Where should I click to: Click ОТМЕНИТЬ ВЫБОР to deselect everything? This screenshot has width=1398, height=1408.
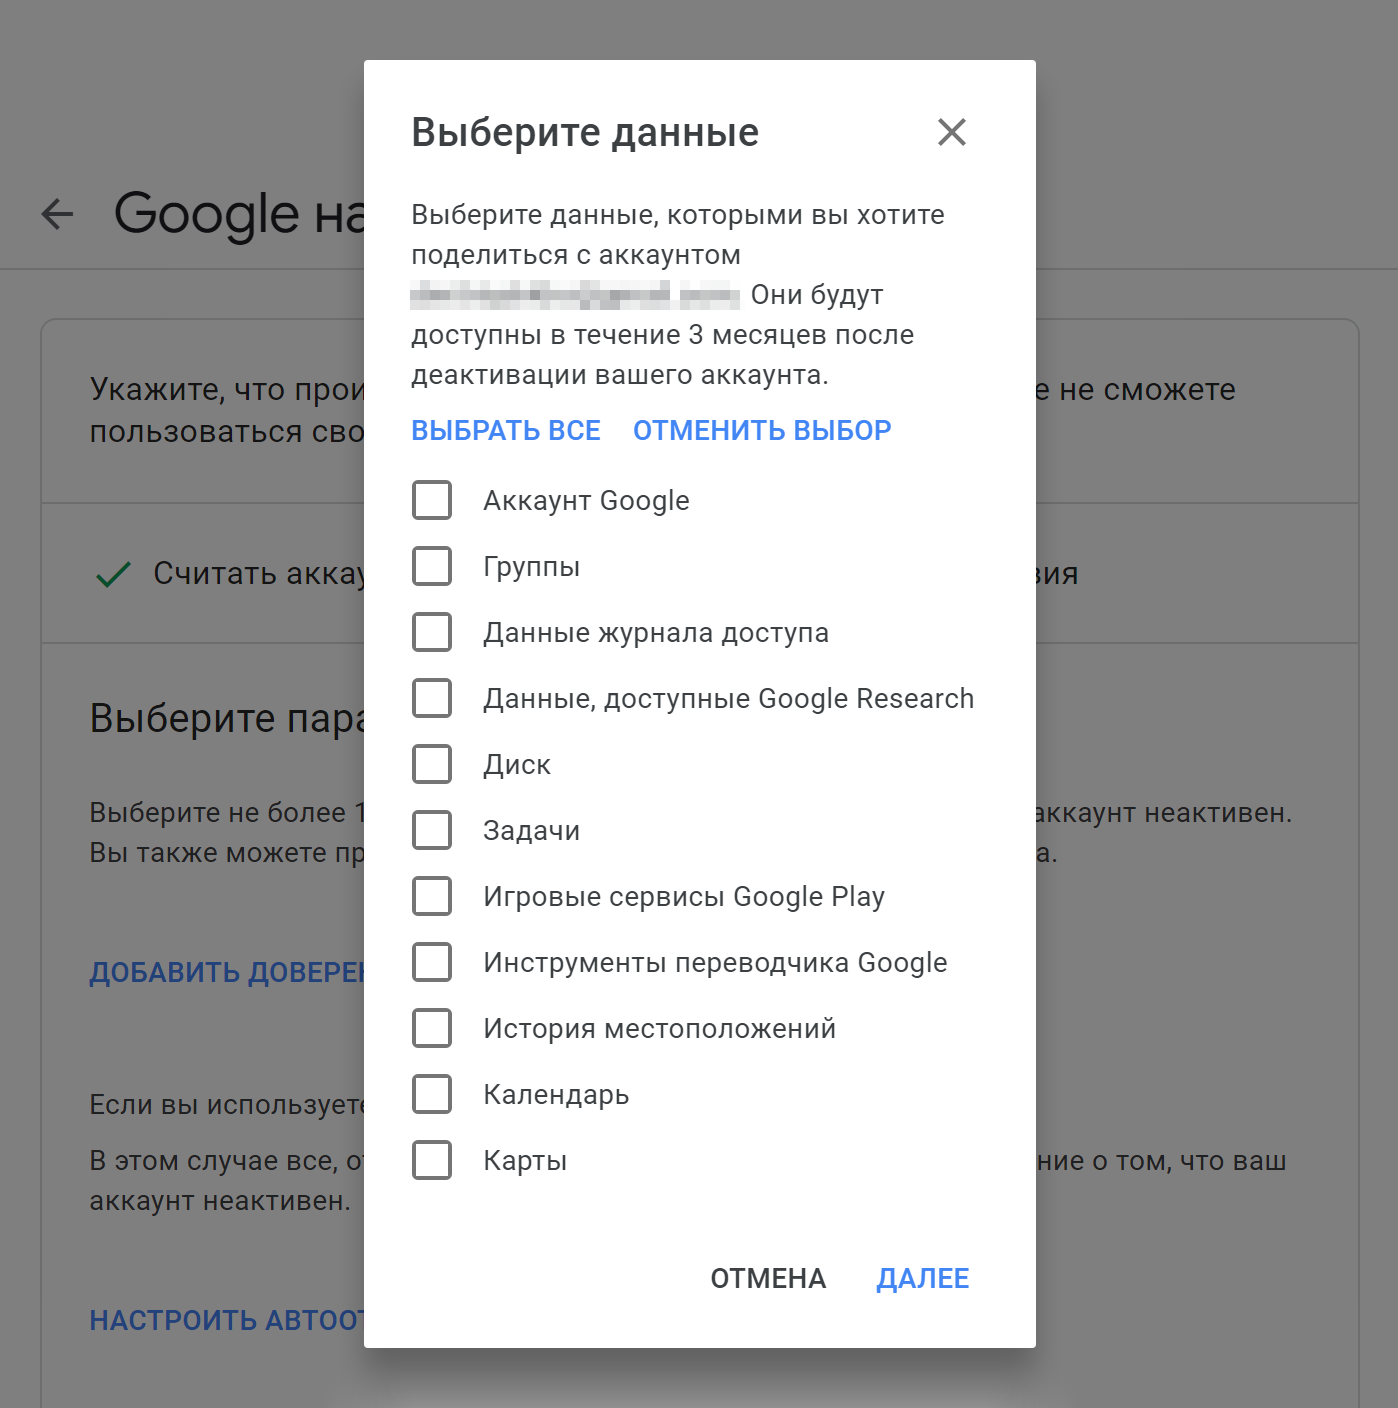pyautogui.click(x=762, y=430)
